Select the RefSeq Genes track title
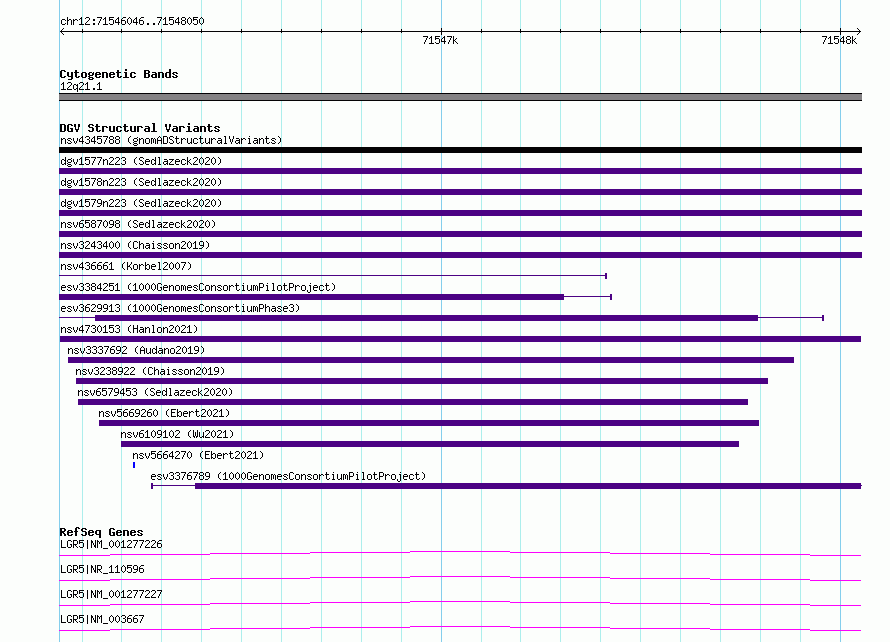Screen dimensions: 890x642 tap(101, 532)
